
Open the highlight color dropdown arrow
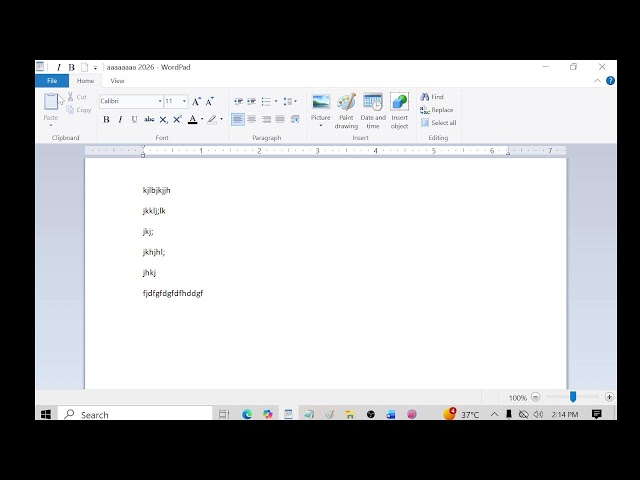click(222, 120)
